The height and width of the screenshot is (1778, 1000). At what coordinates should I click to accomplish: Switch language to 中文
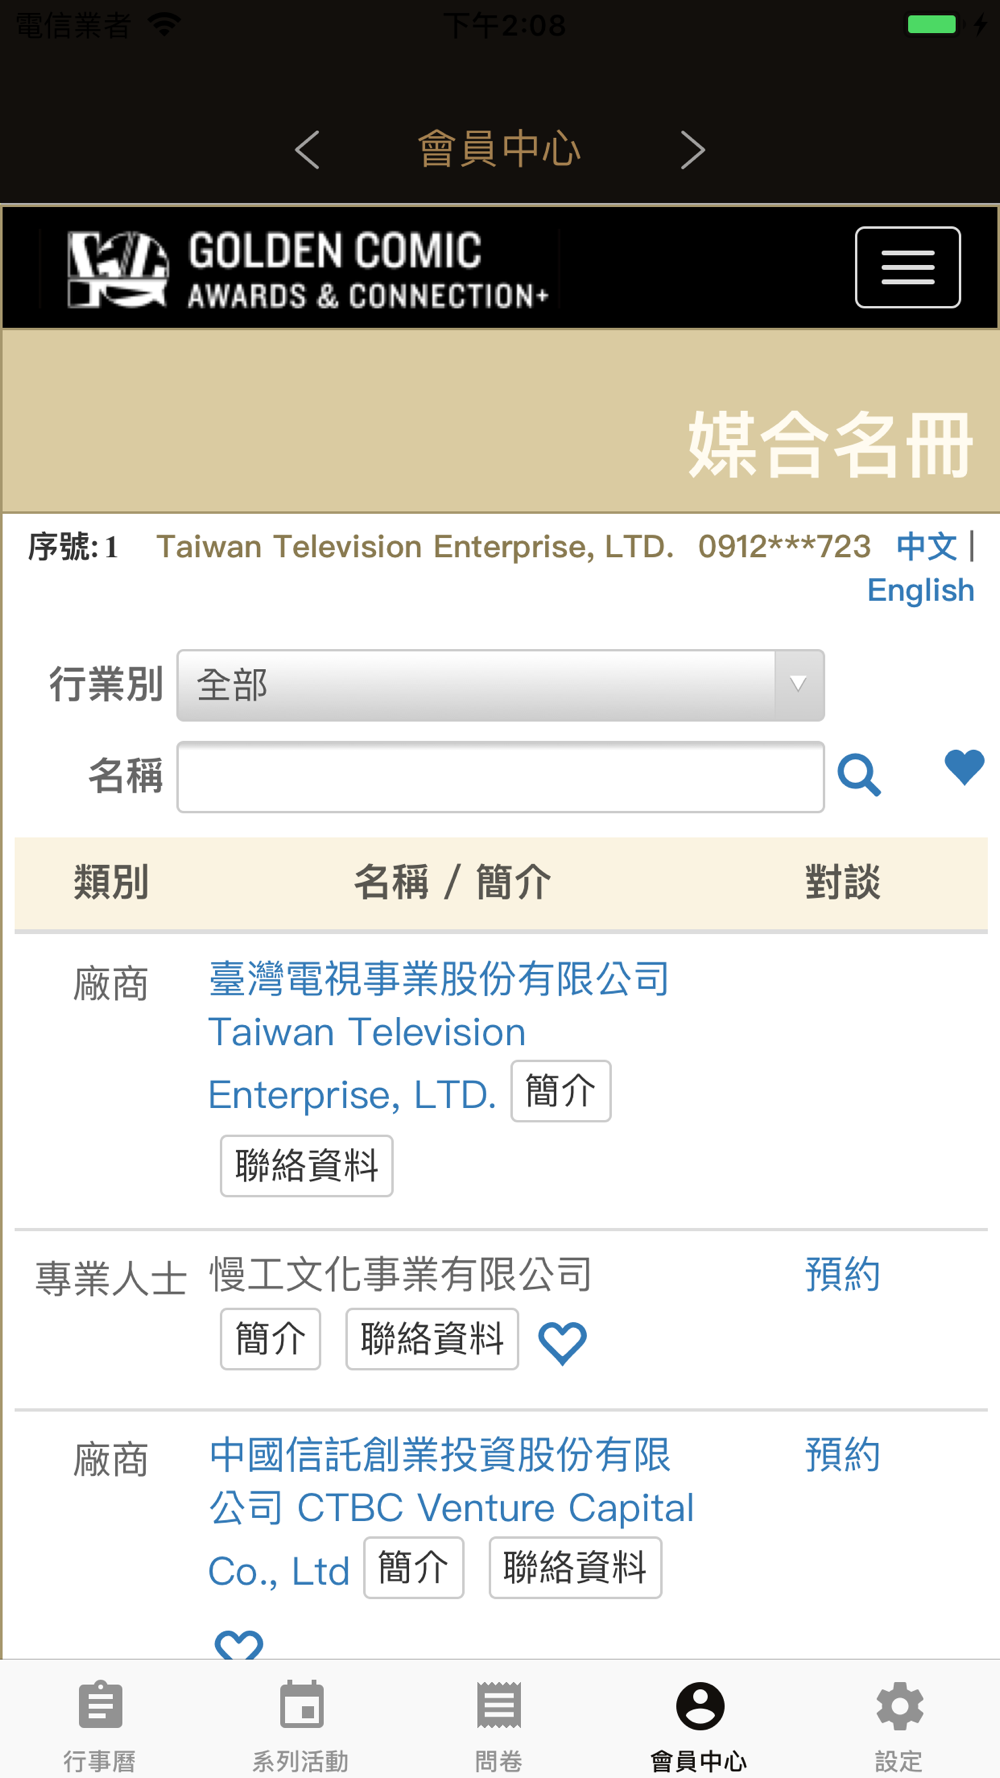pyautogui.click(x=926, y=546)
